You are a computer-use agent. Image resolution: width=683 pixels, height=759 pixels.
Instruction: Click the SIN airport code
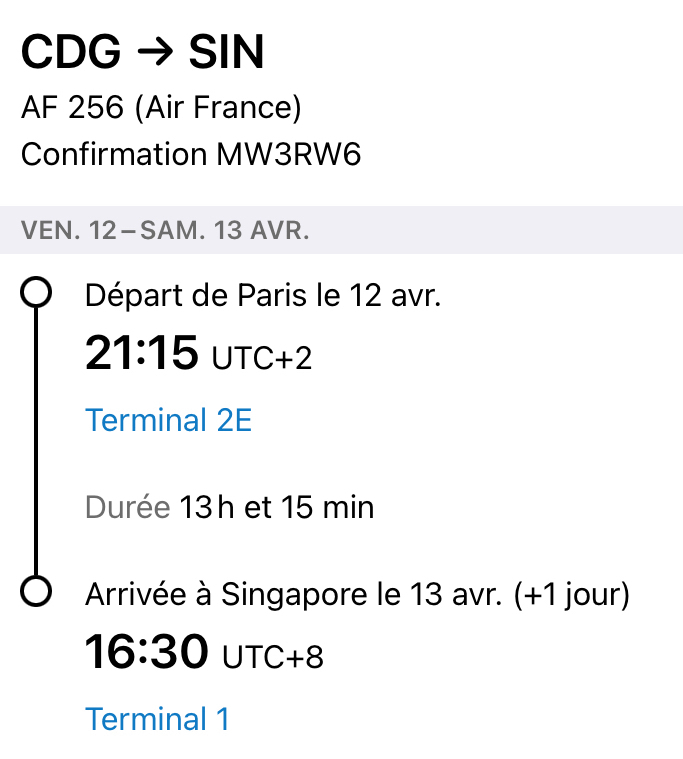pyautogui.click(x=226, y=53)
